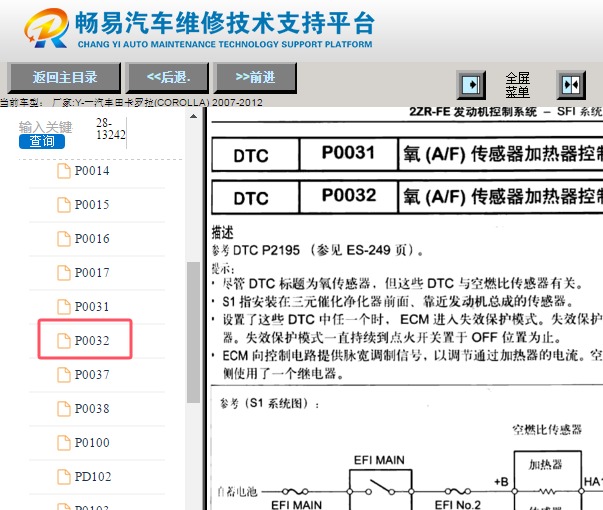Click the EFI MAIN relay in diagram
Image resolution: width=603 pixels, height=510 pixels.
click(x=380, y=490)
